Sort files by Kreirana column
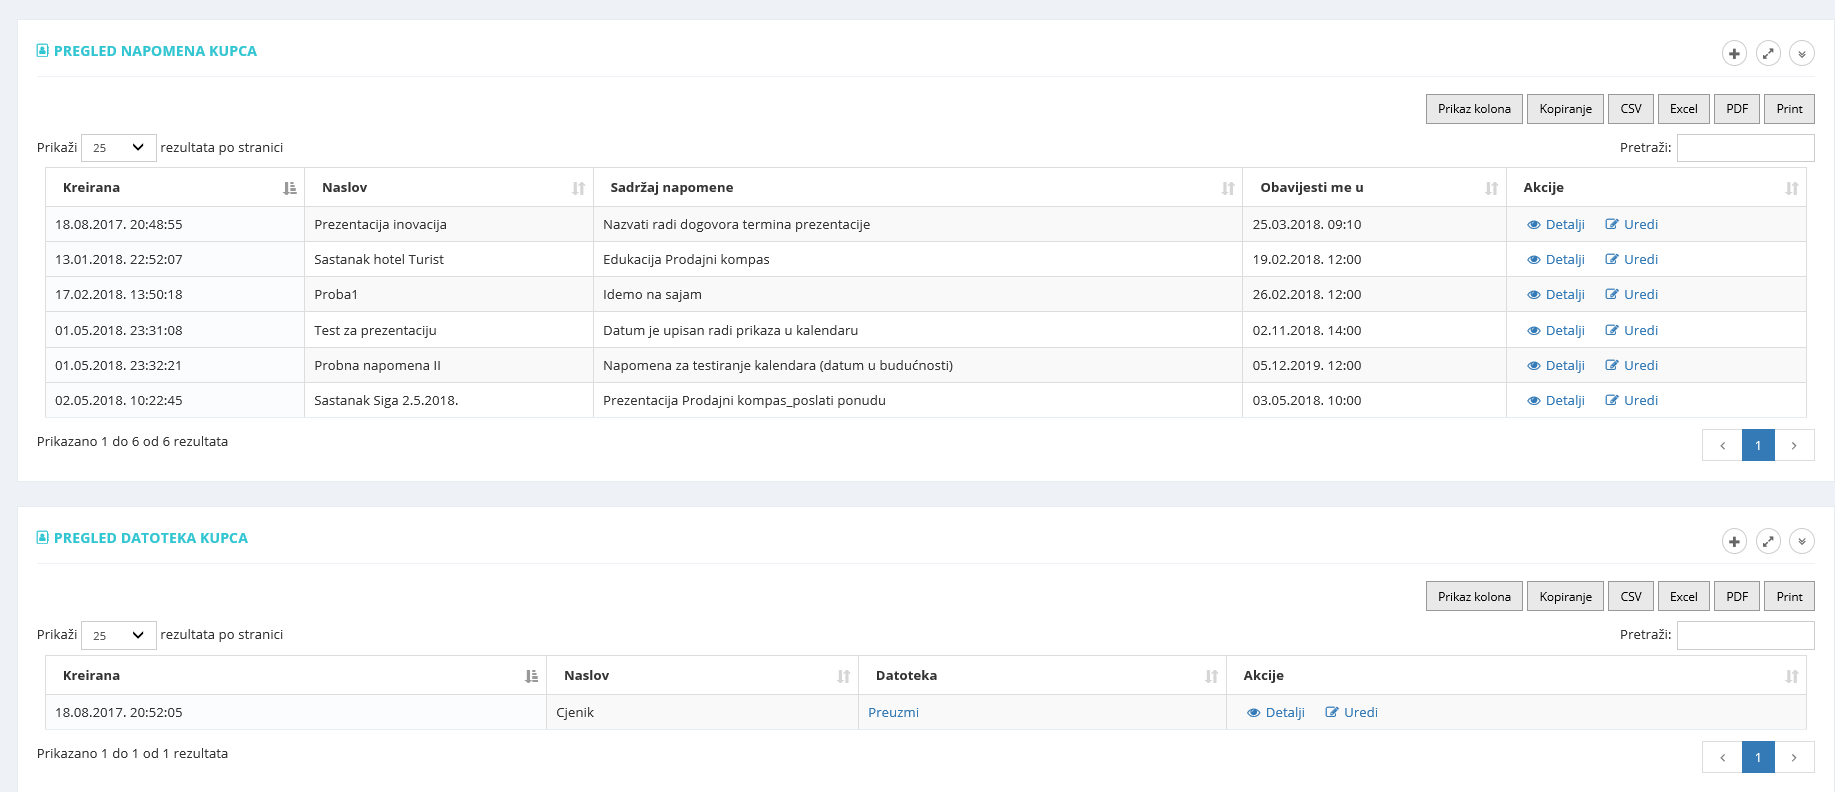 296,676
